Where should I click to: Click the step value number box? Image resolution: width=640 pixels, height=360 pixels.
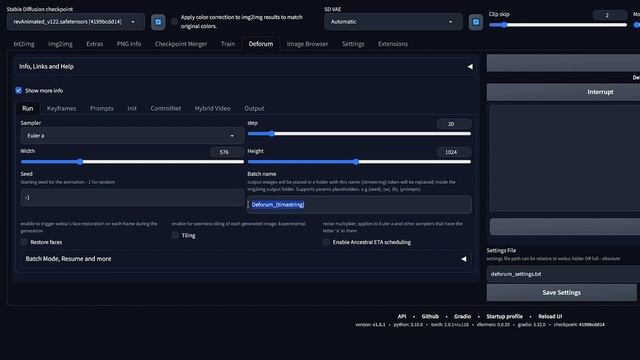[453, 124]
